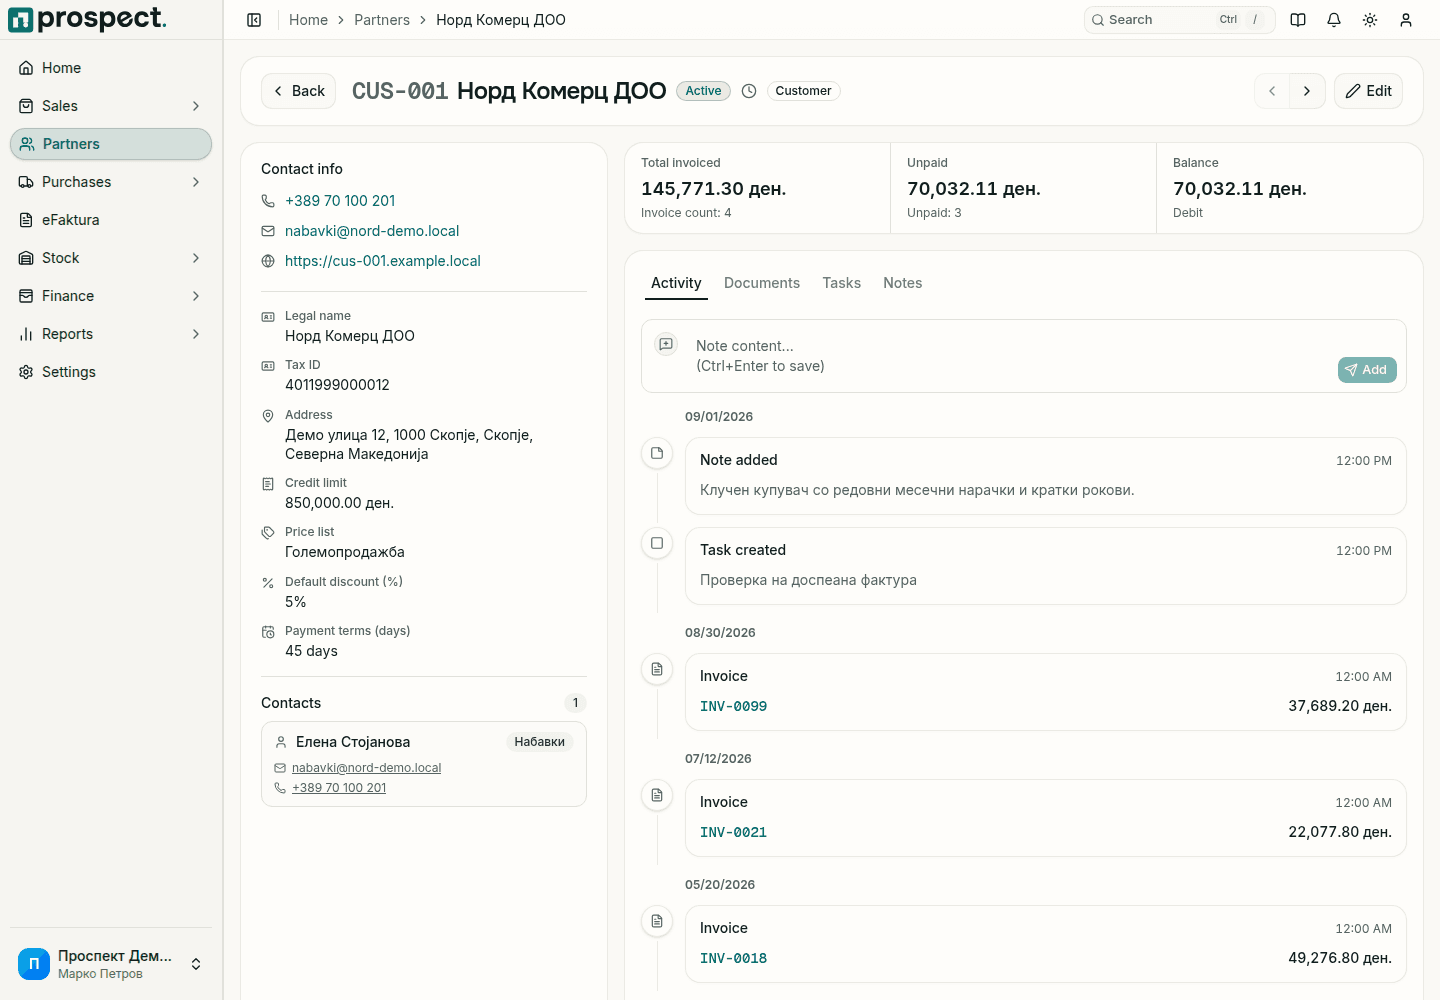1440x1000 pixels.
Task: Open the company switcher Проспект Дем...
Action: 111,964
